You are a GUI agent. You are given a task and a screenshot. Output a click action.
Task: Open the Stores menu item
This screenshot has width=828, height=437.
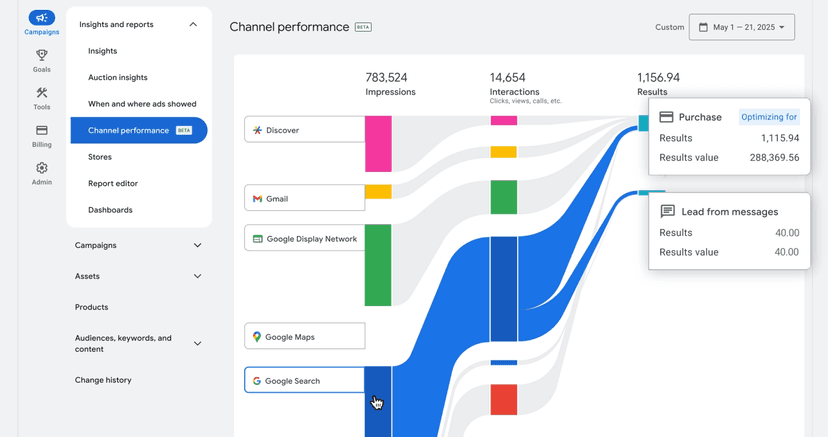click(100, 157)
